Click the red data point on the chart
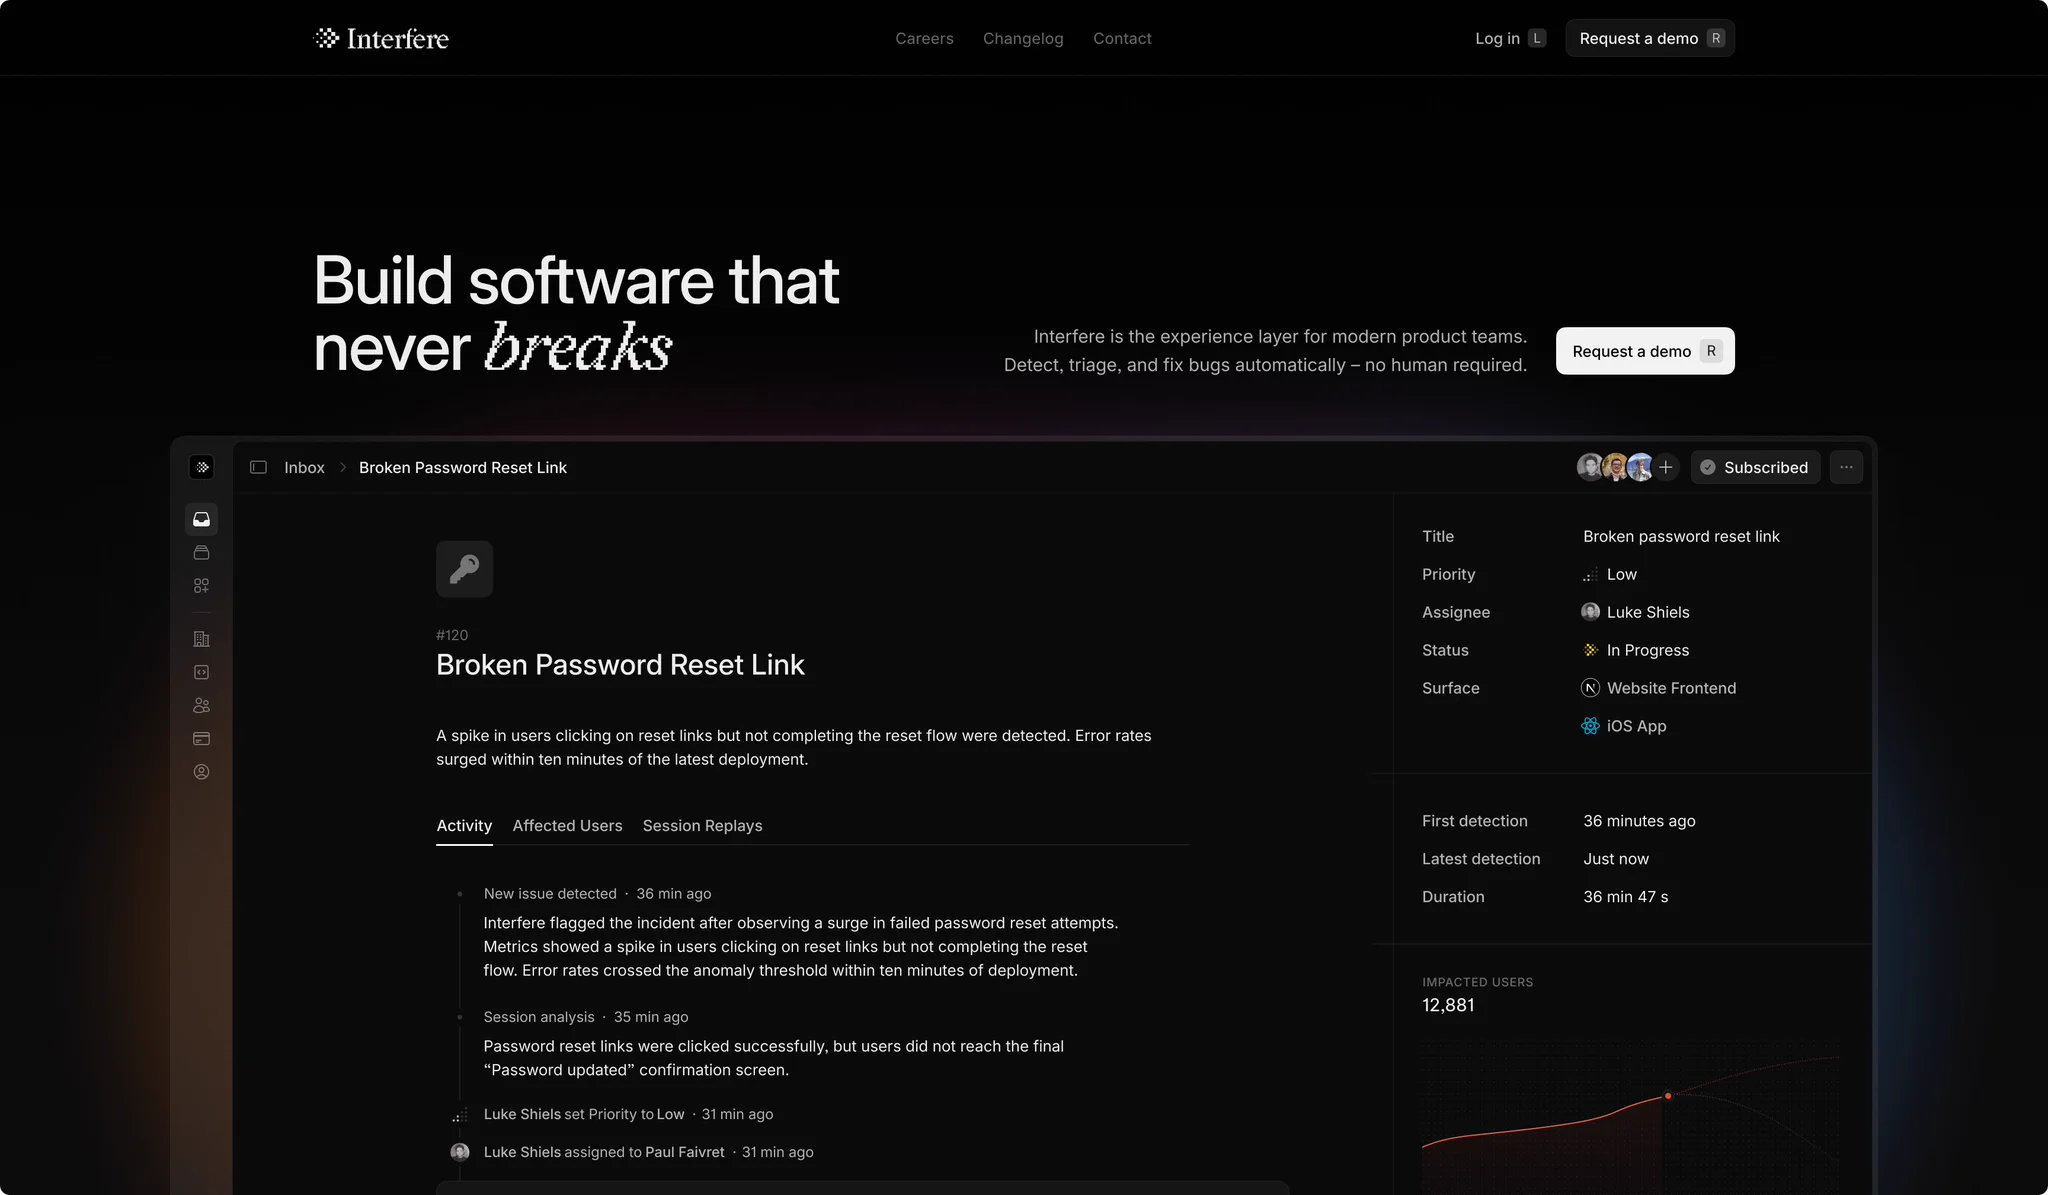The width and height of the screenshot is (2048, 1195). tap(1668, 1096)
